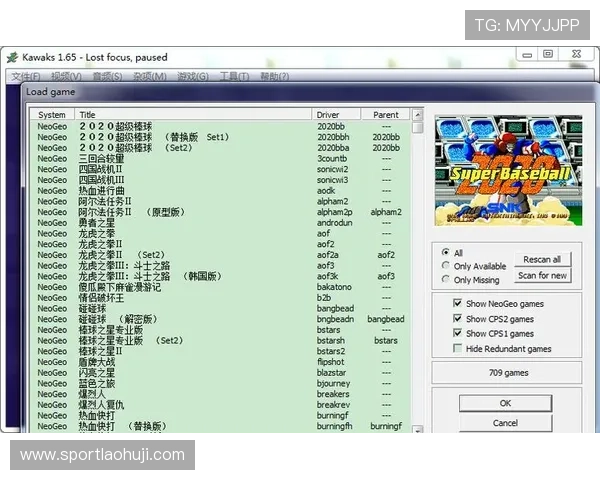
Task: Close the Kawaks window
Action: click(576, 54)
